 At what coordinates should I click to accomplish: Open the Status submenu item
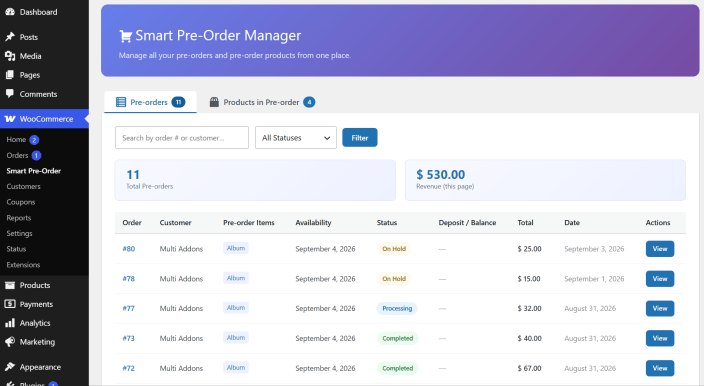click(16, 249)
